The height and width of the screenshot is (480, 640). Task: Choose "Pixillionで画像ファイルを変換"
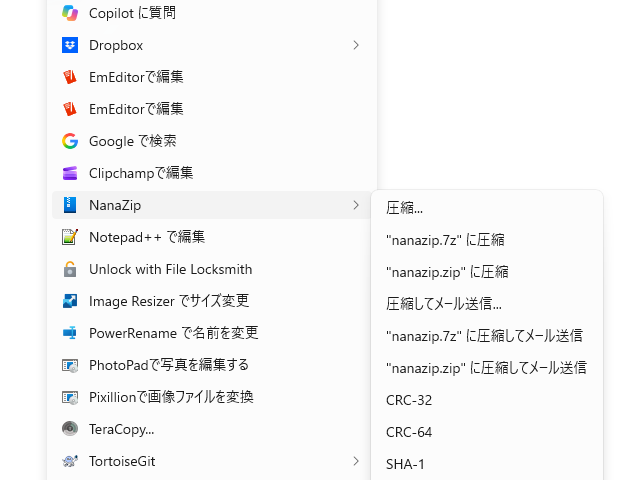click(x=212, y=397)
